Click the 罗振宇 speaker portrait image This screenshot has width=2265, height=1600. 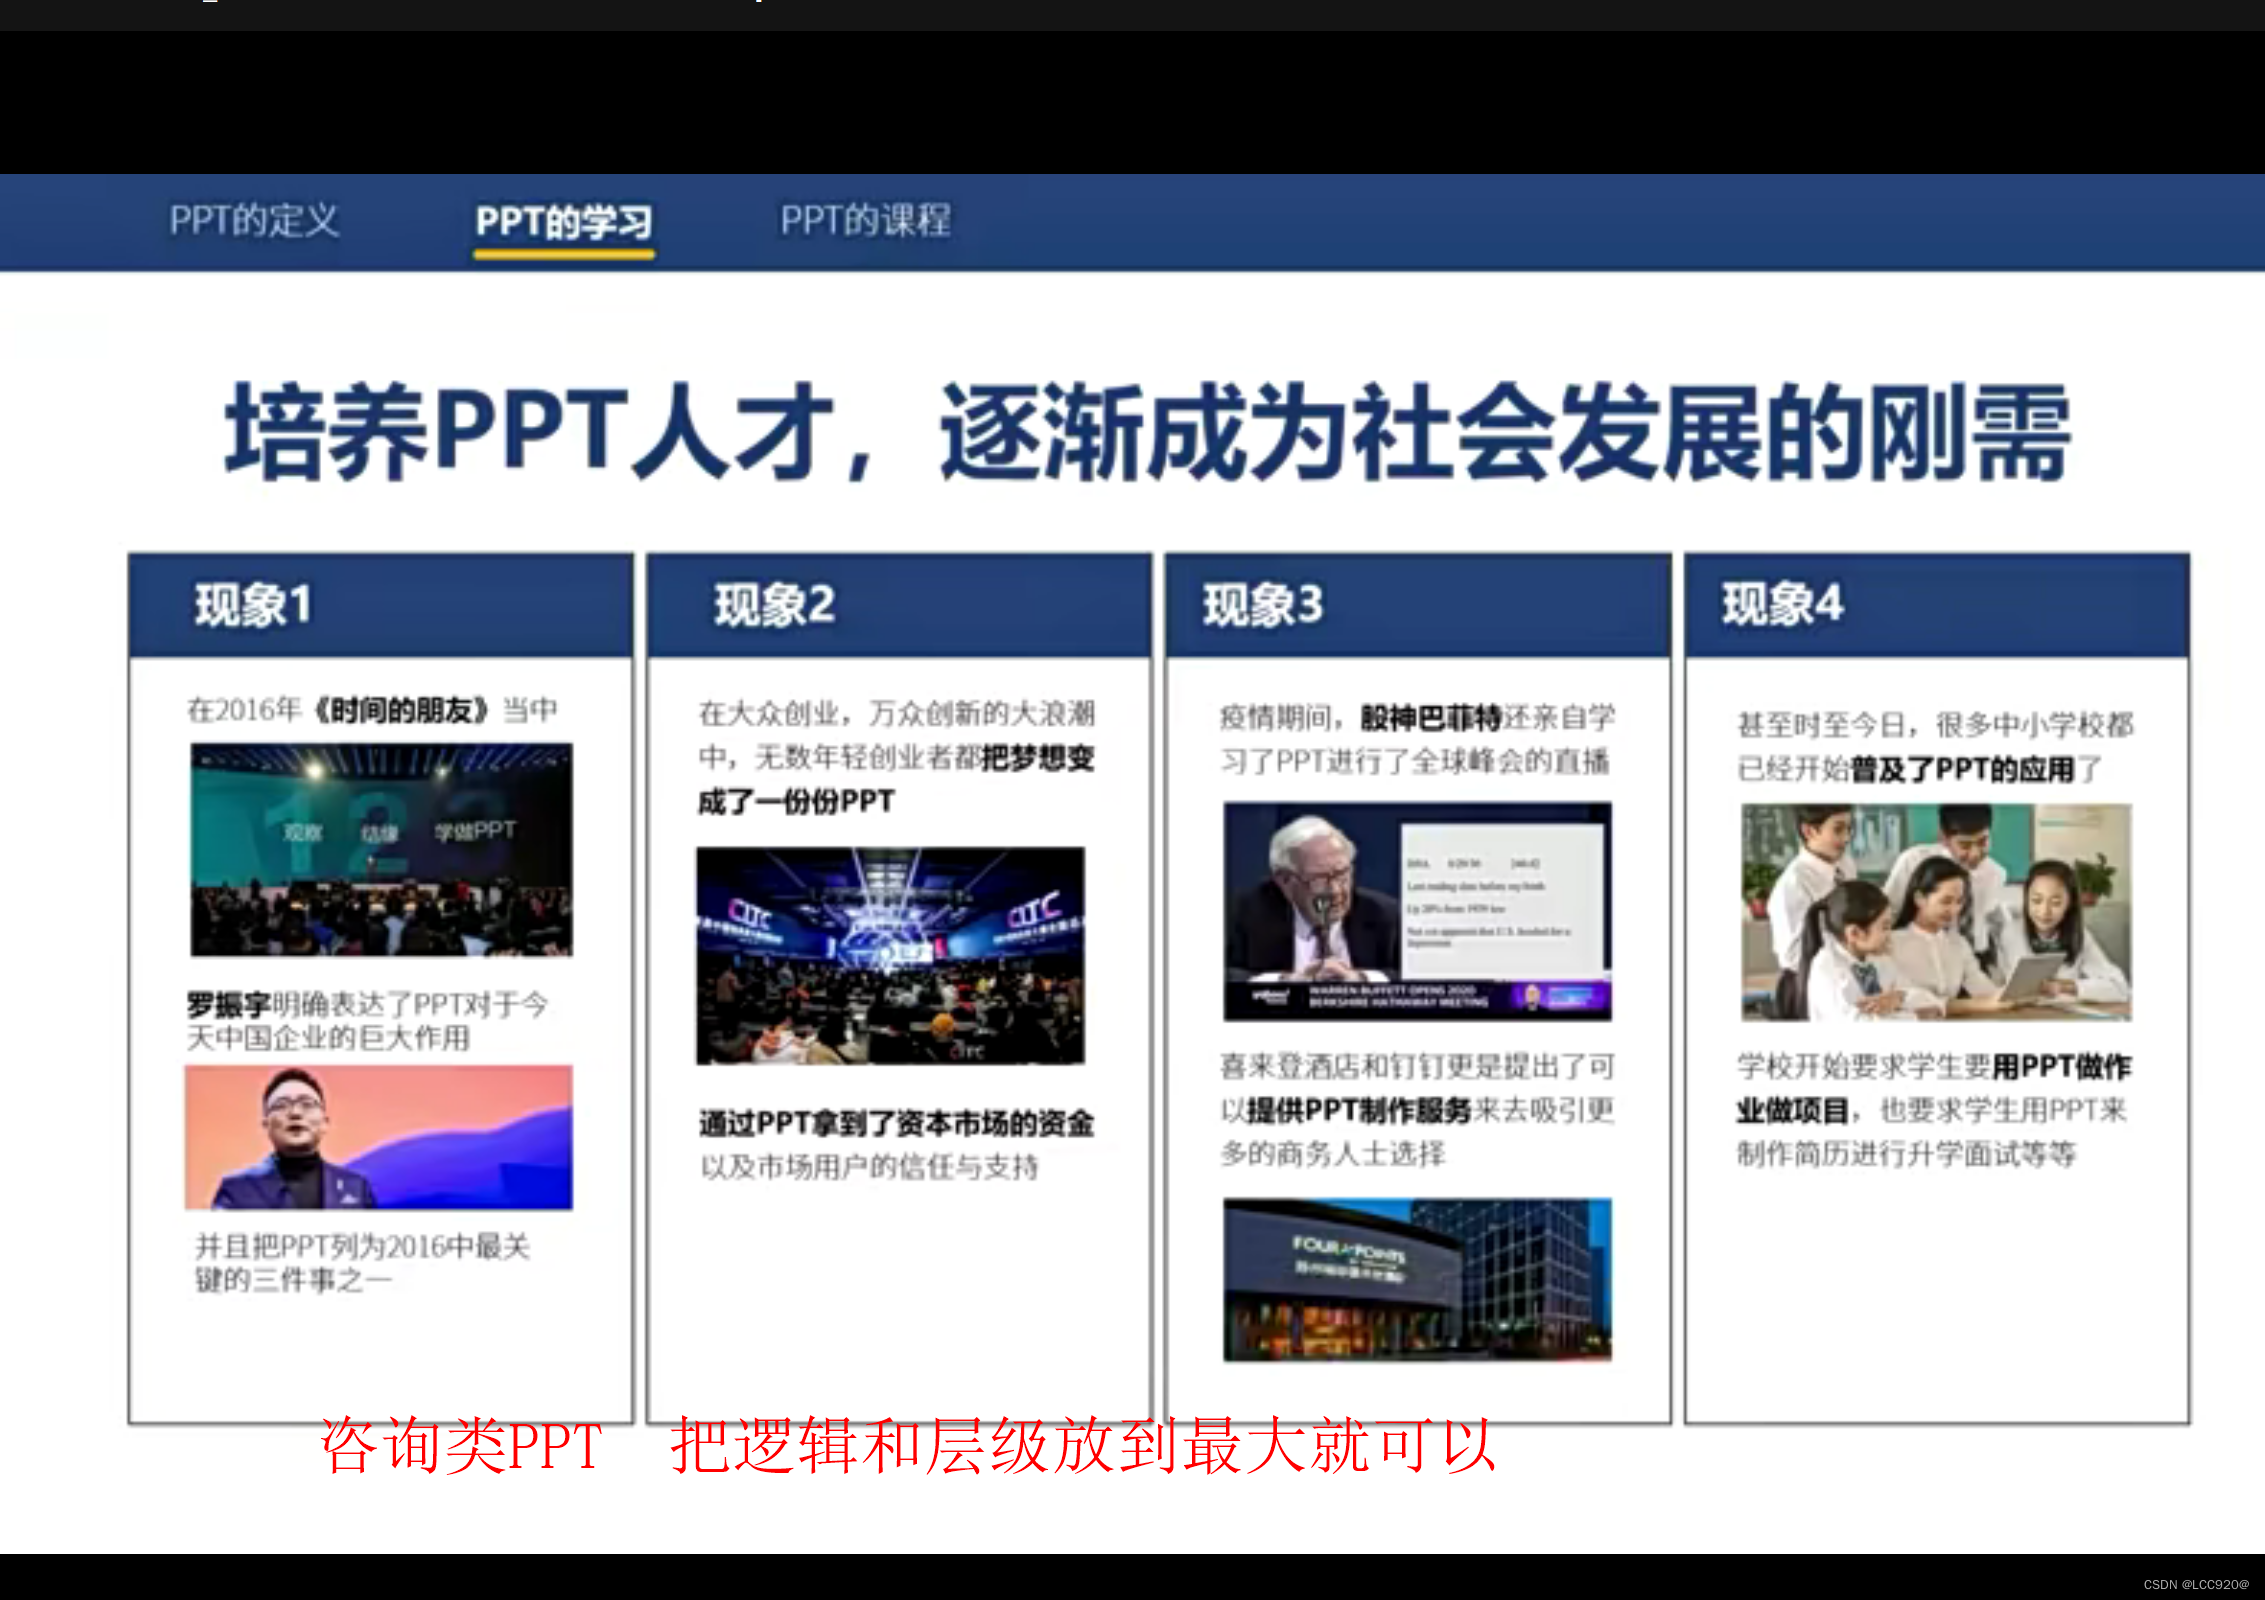[x=378, y=1137]
